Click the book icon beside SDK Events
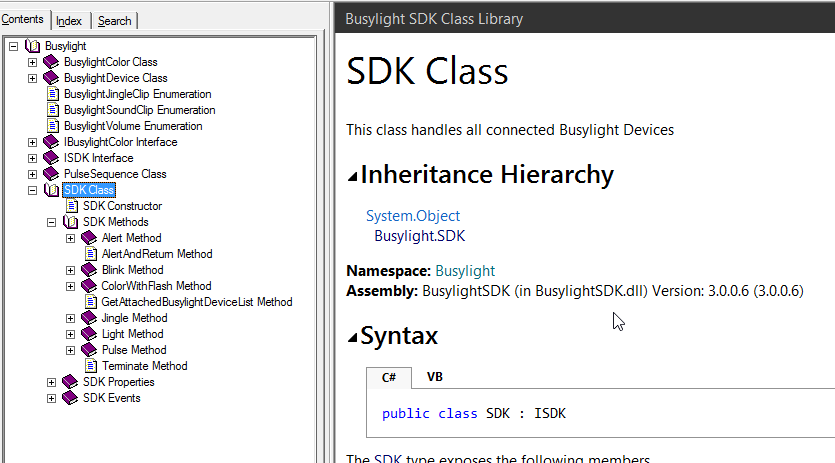Screen dimensions: 835x463 tap(70, 397)
